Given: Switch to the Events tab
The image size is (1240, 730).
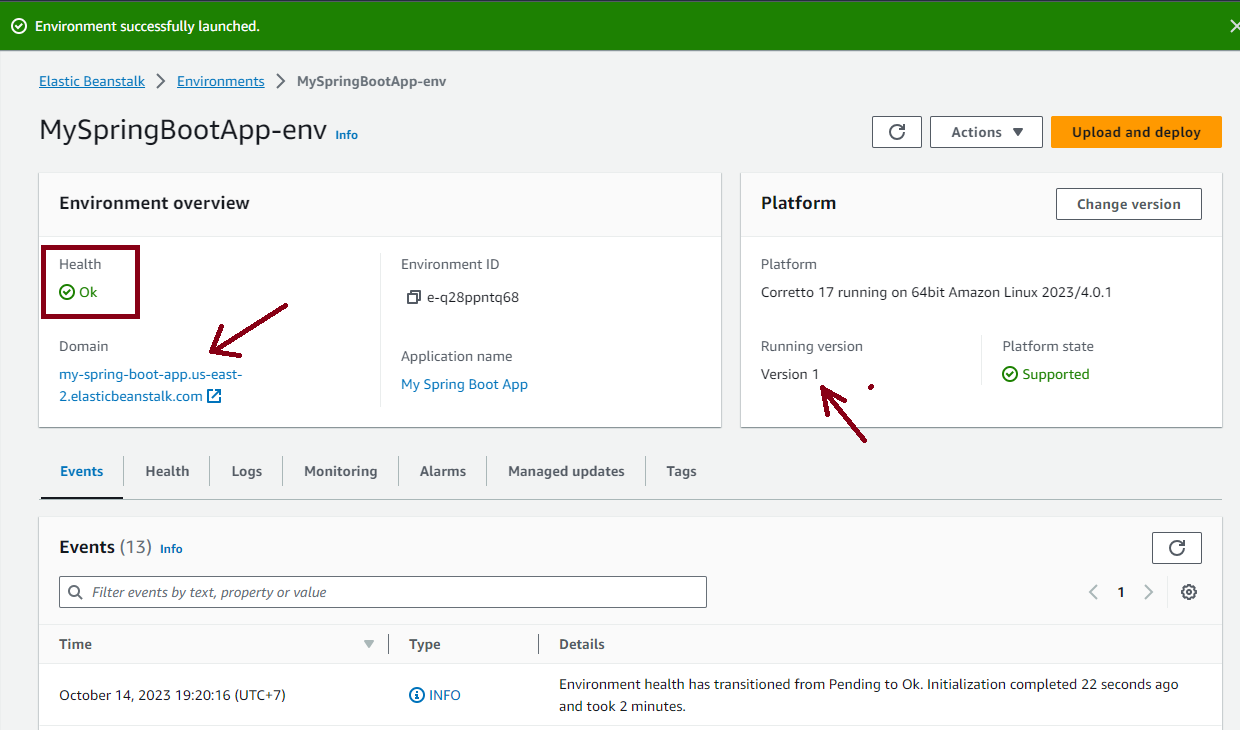Looking at the screenshot, I should point(82,471).
